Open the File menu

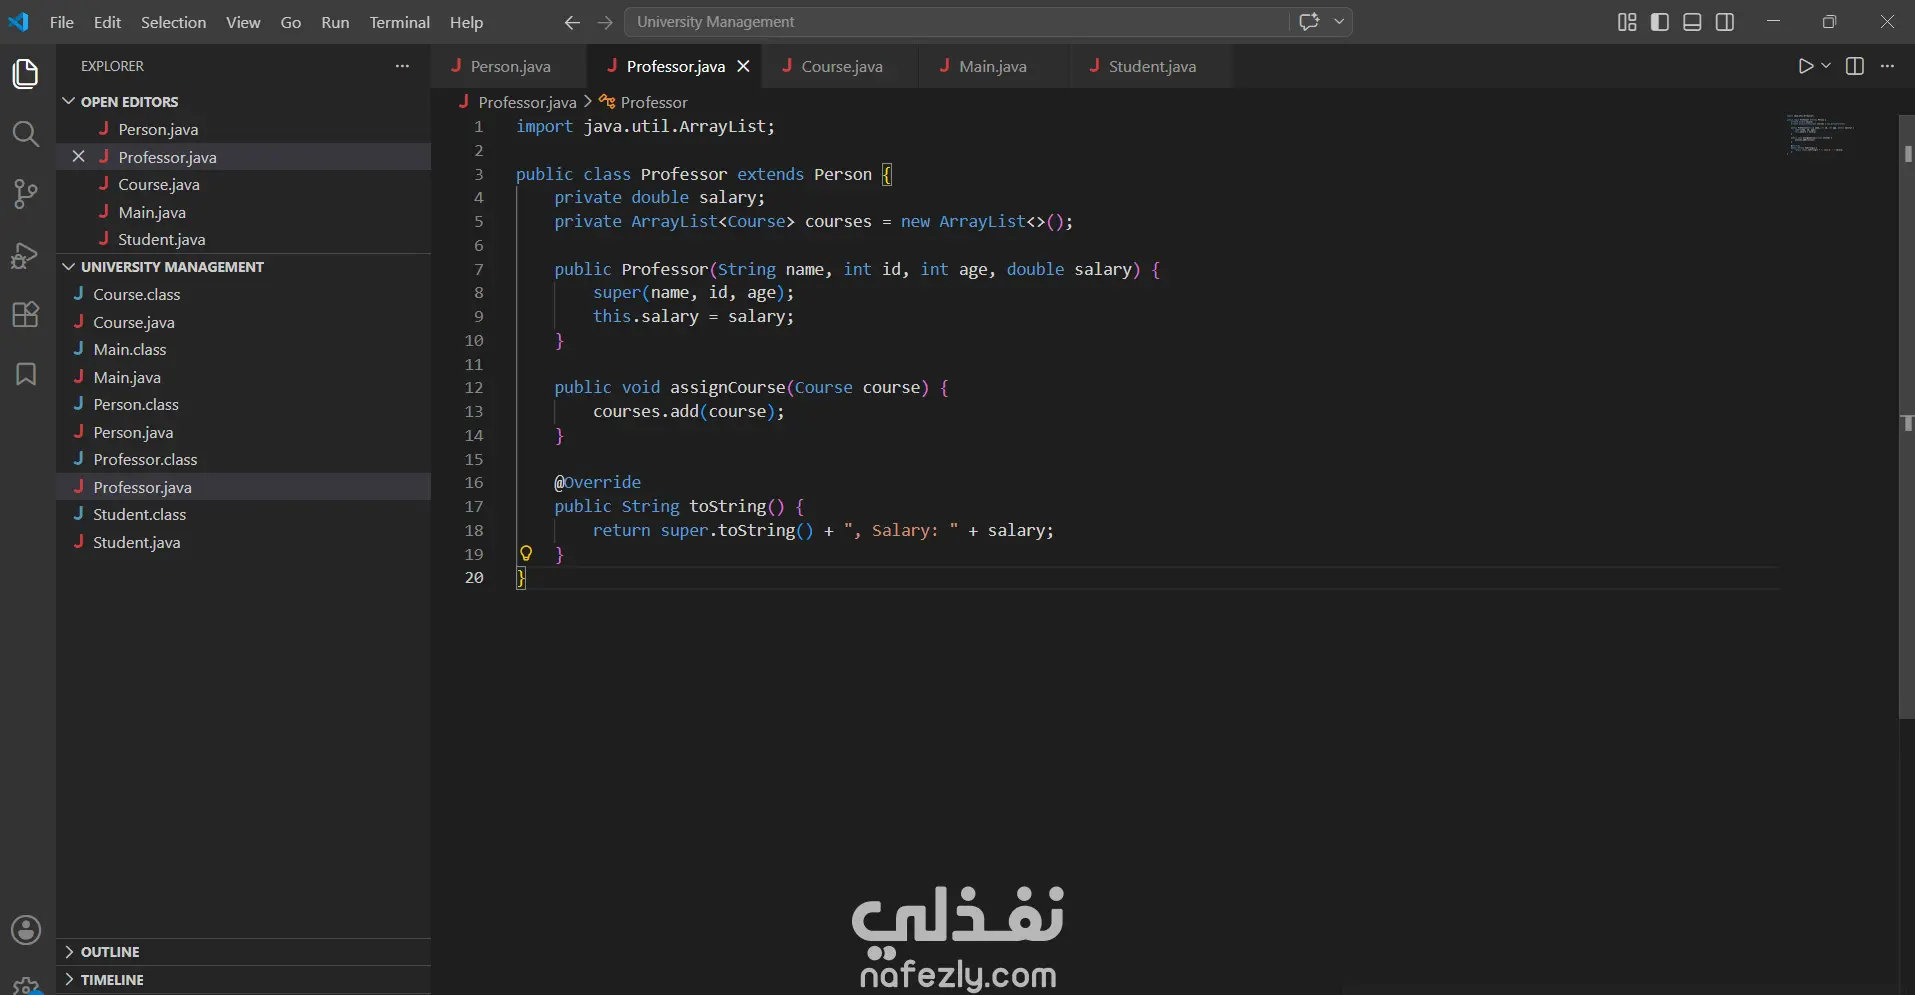(x=62, y=22)
